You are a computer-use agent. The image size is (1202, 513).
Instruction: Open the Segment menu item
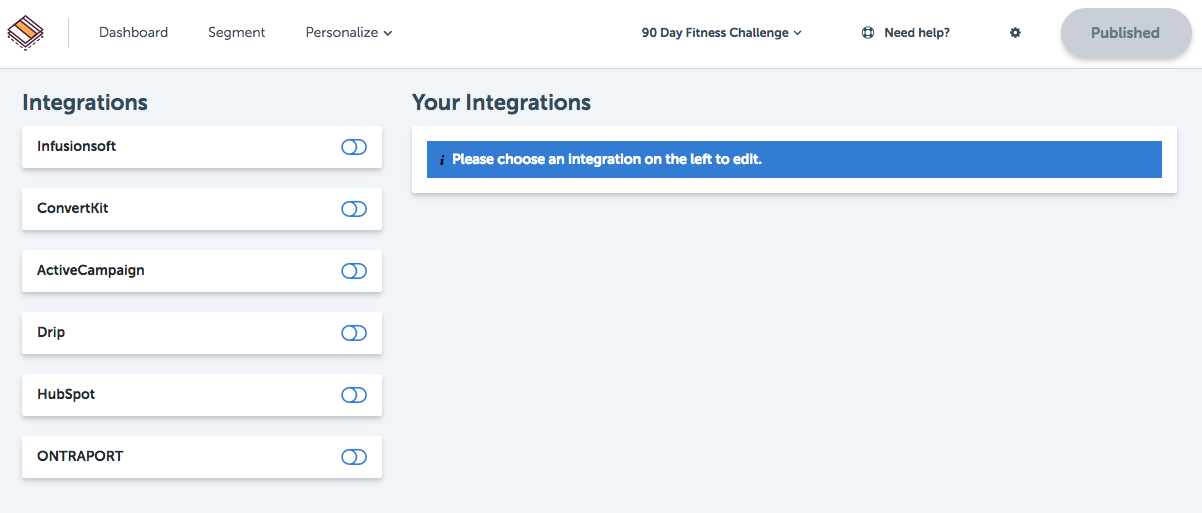click(x=236, y=33)
